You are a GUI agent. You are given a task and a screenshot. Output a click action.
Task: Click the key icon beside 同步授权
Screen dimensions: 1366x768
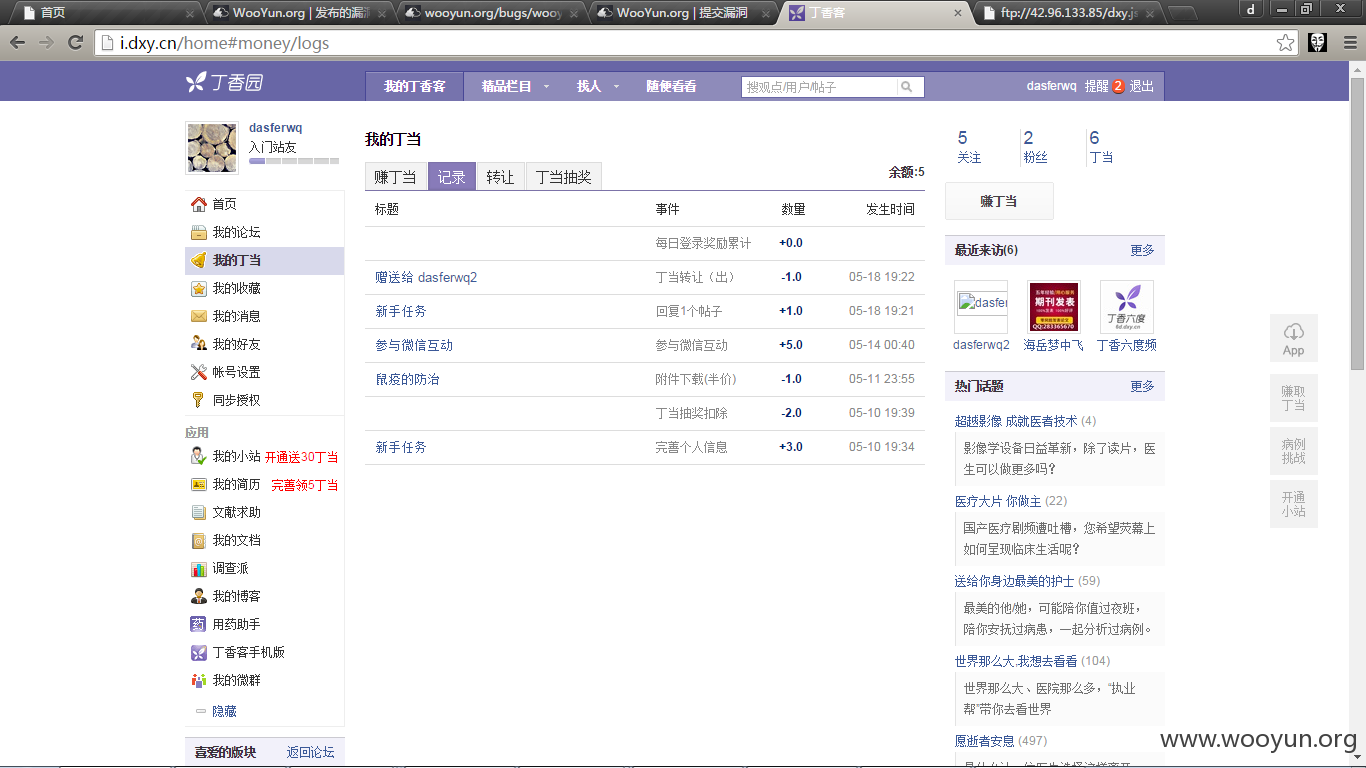tap(198, 400)
